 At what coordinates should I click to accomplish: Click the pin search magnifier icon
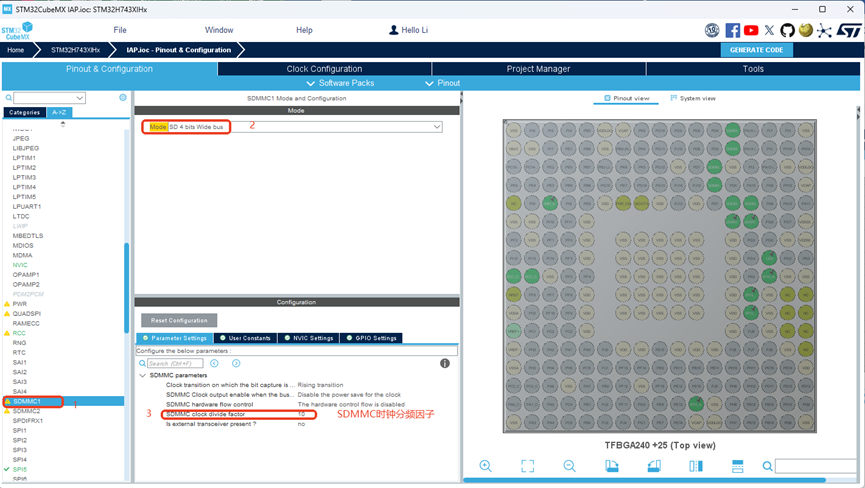point(767,466)
